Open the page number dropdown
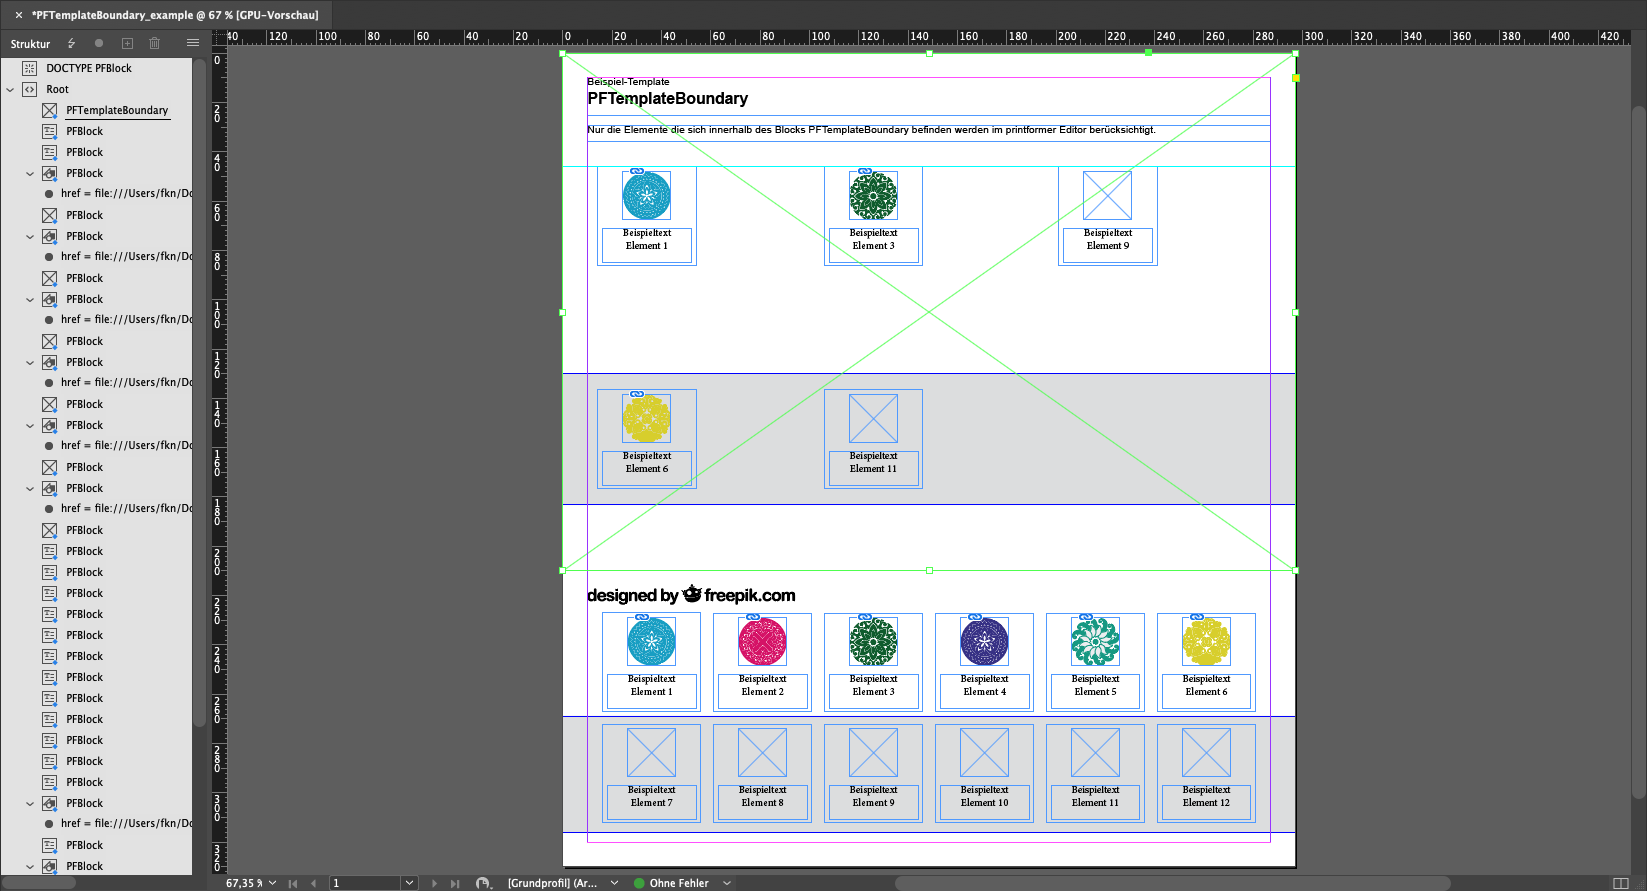Viewport: 1647px width, 891px height. tap(408, 883)
